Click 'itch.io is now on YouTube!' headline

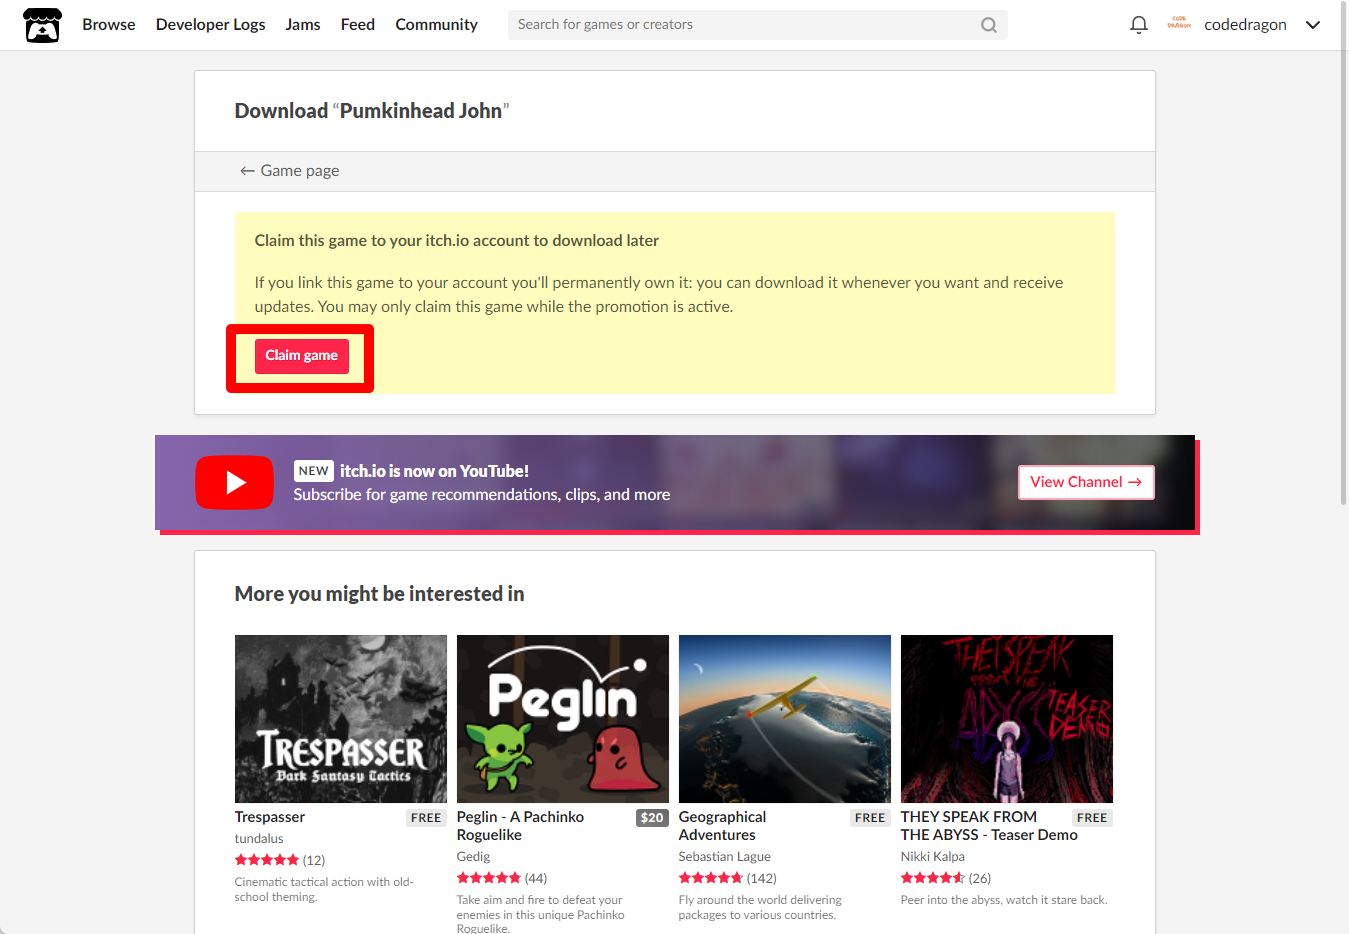pos(434,471)
